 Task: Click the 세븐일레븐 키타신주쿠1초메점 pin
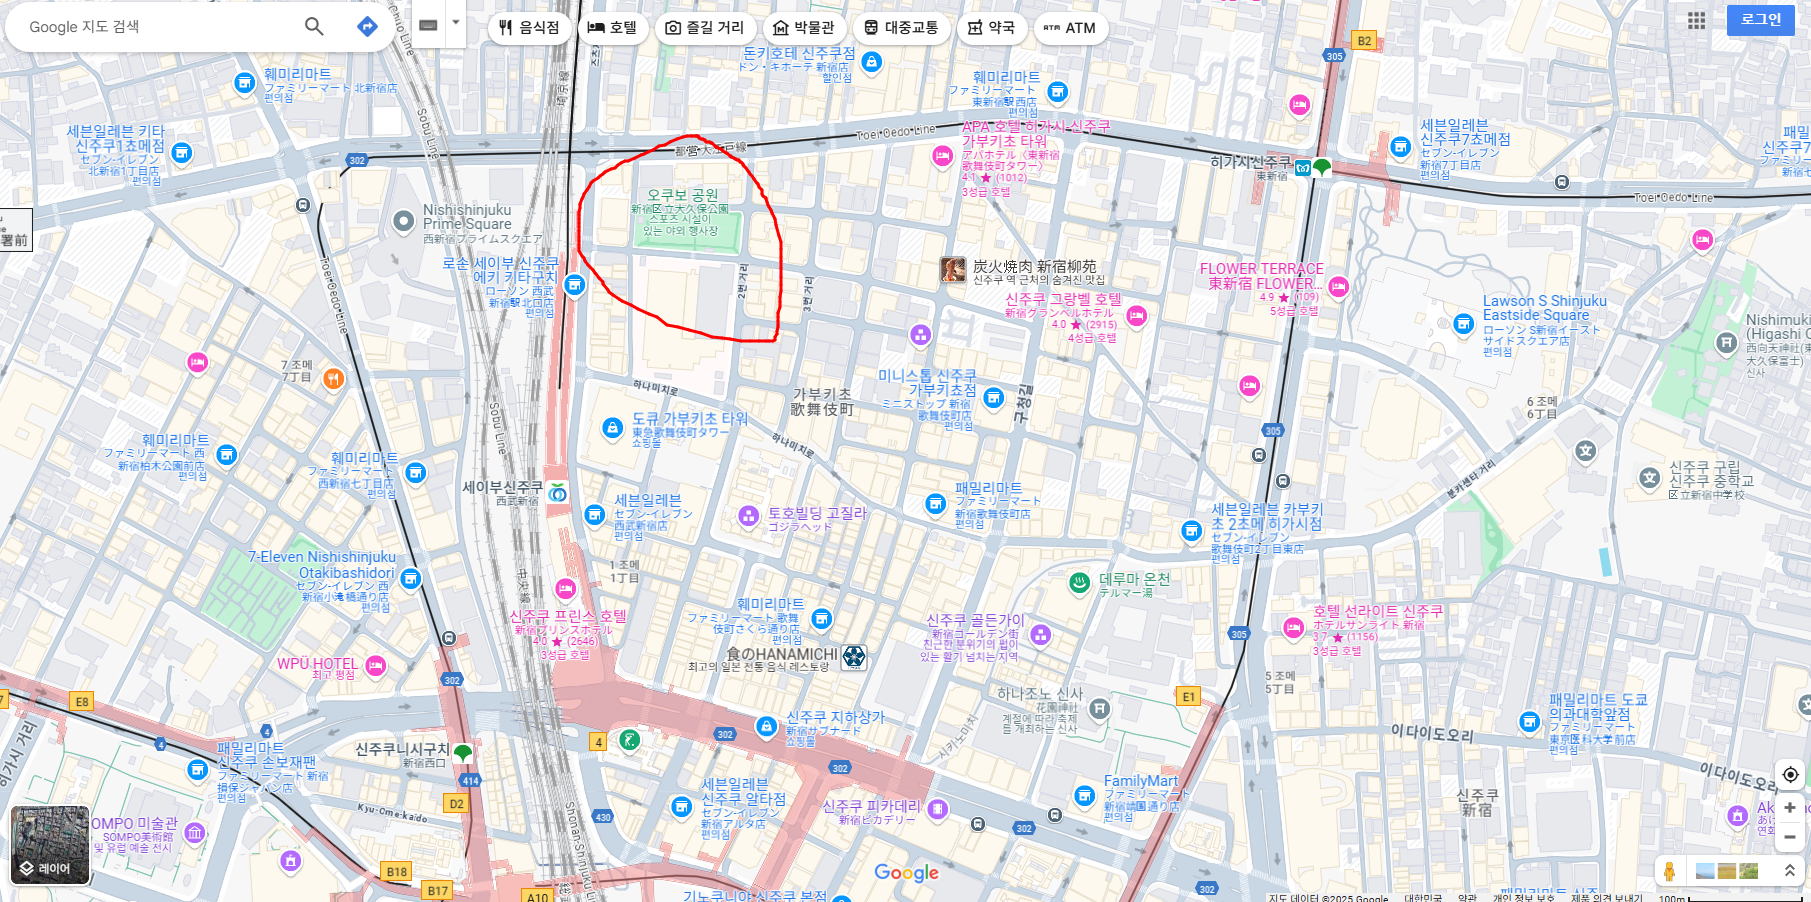(181, 153)
